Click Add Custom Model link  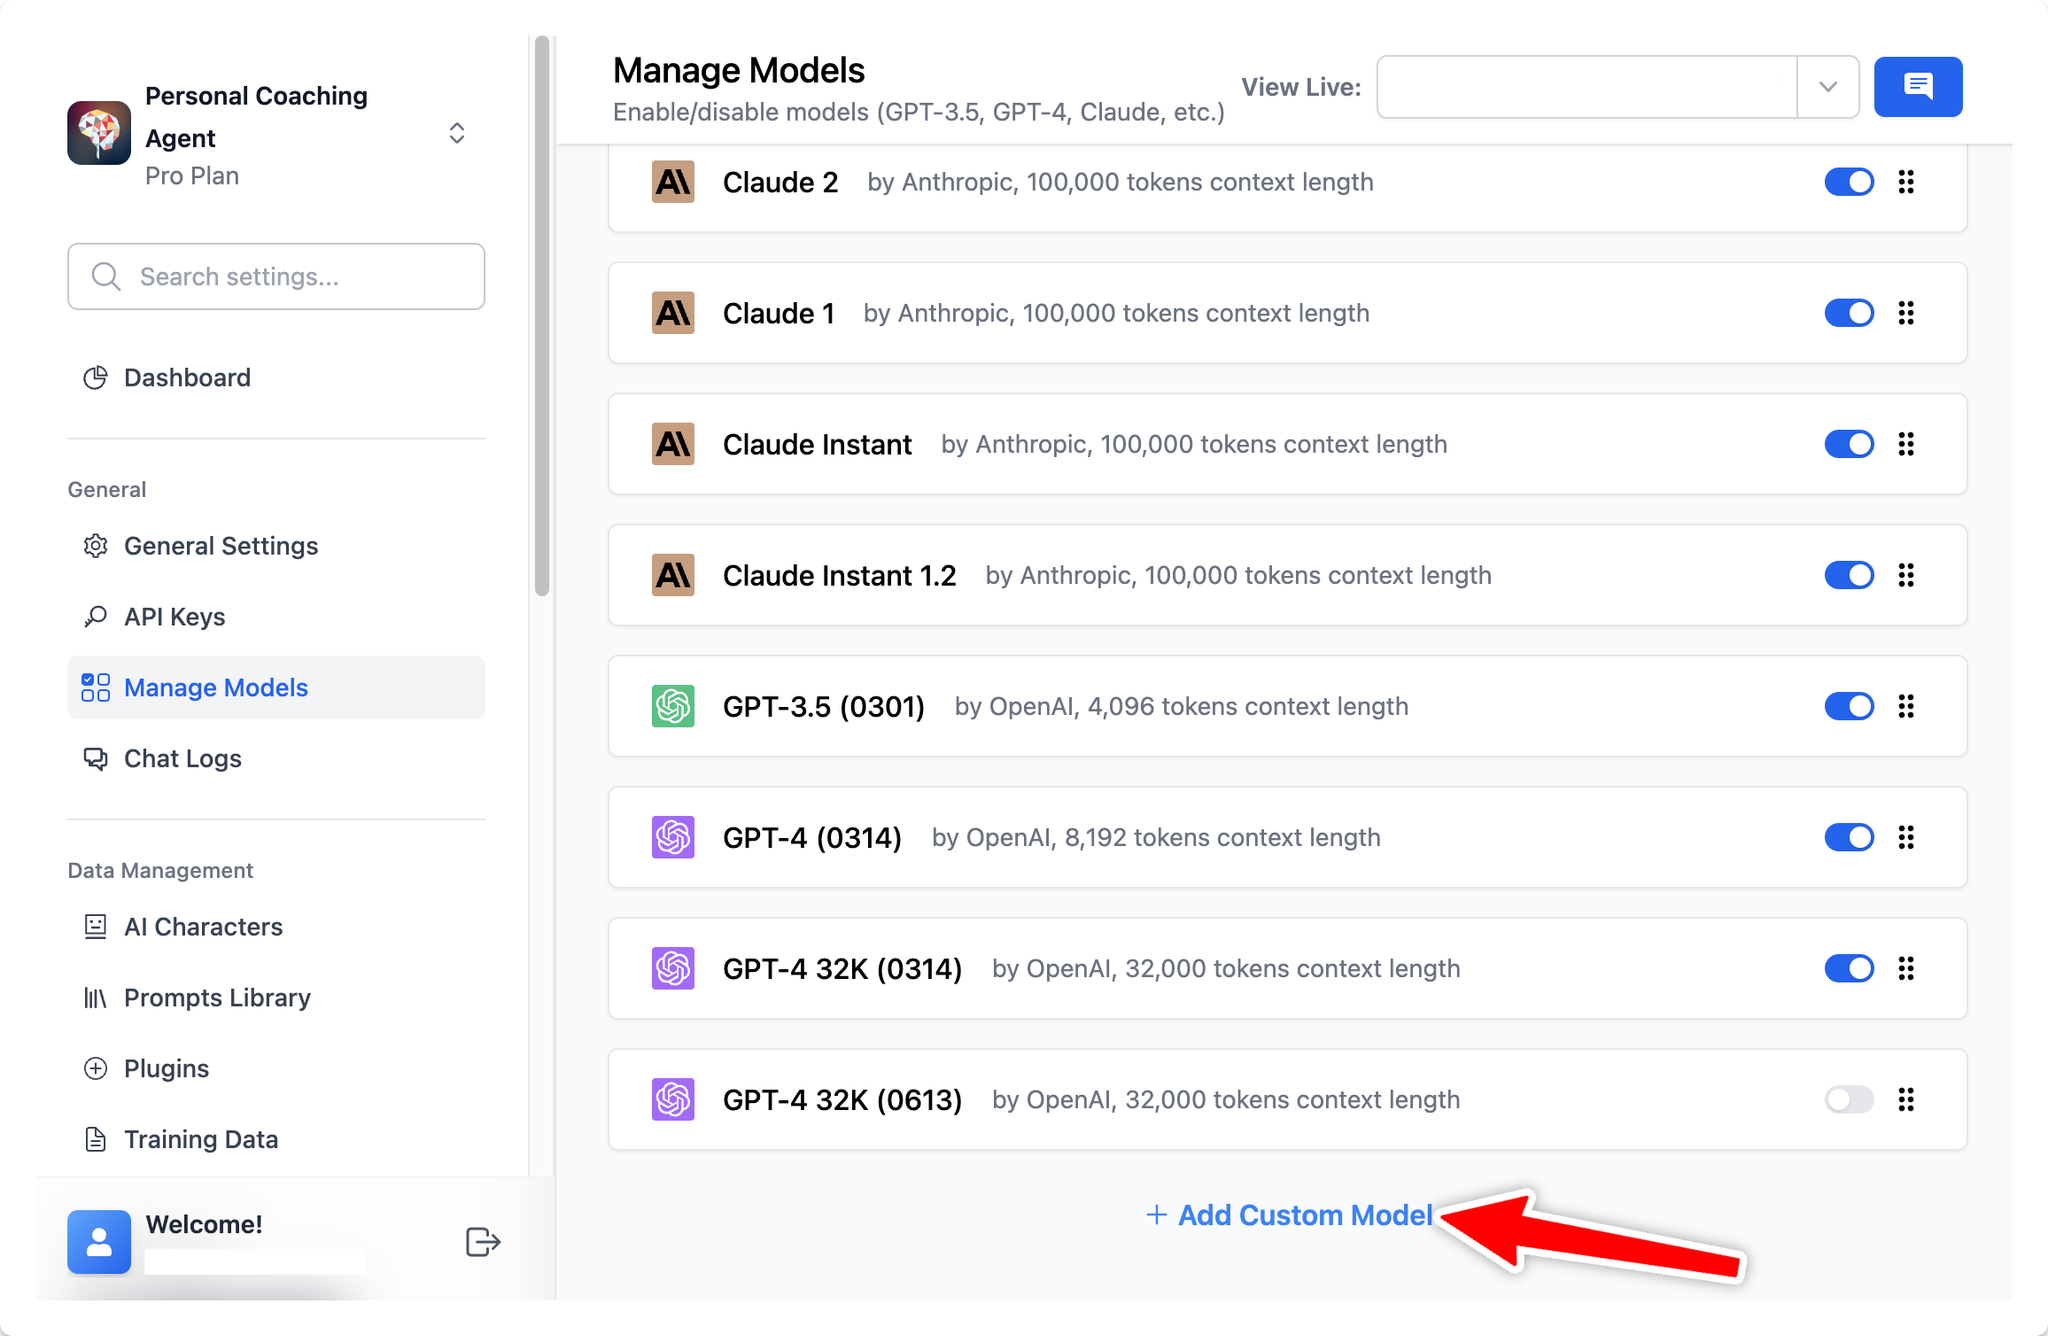pos(1289,1215)
